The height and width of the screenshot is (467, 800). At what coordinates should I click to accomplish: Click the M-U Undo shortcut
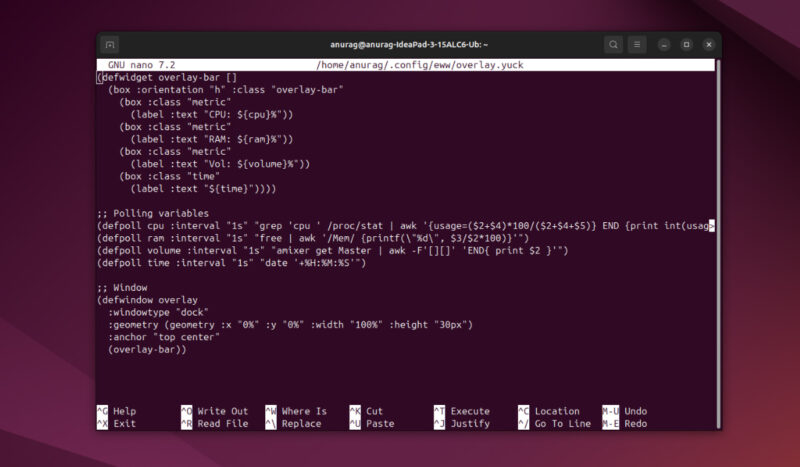coord(624,411)
